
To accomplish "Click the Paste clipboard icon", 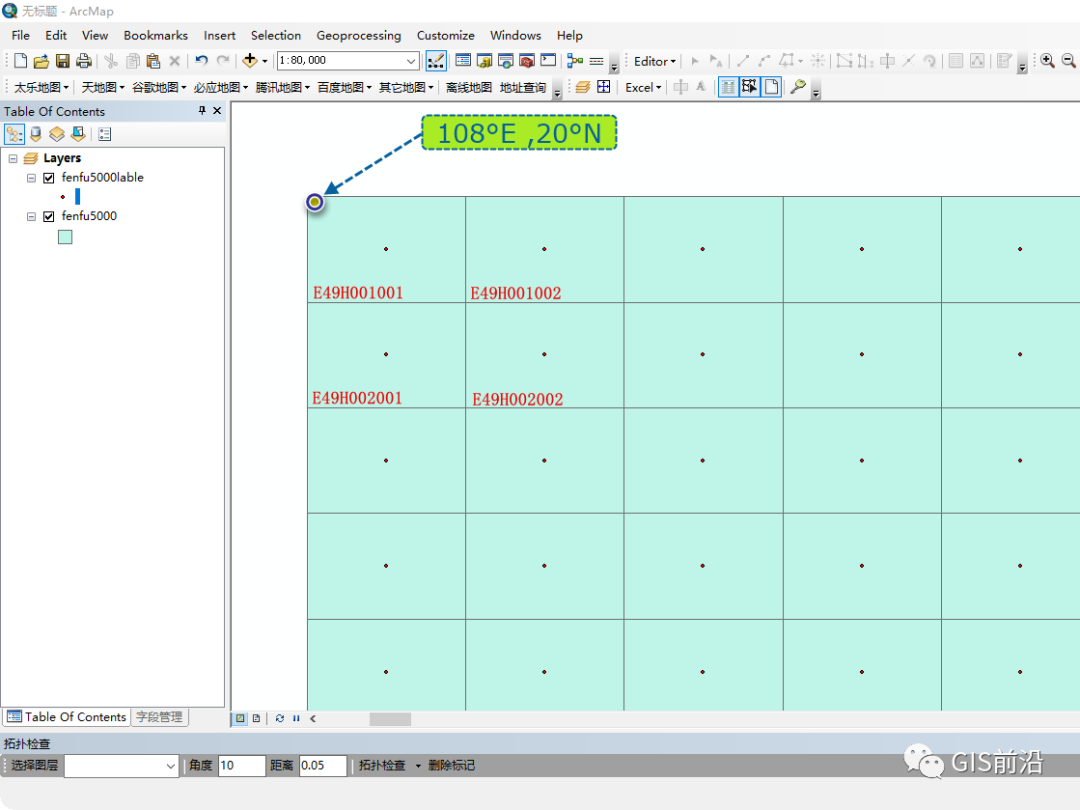I will click(x=154, y=61).
